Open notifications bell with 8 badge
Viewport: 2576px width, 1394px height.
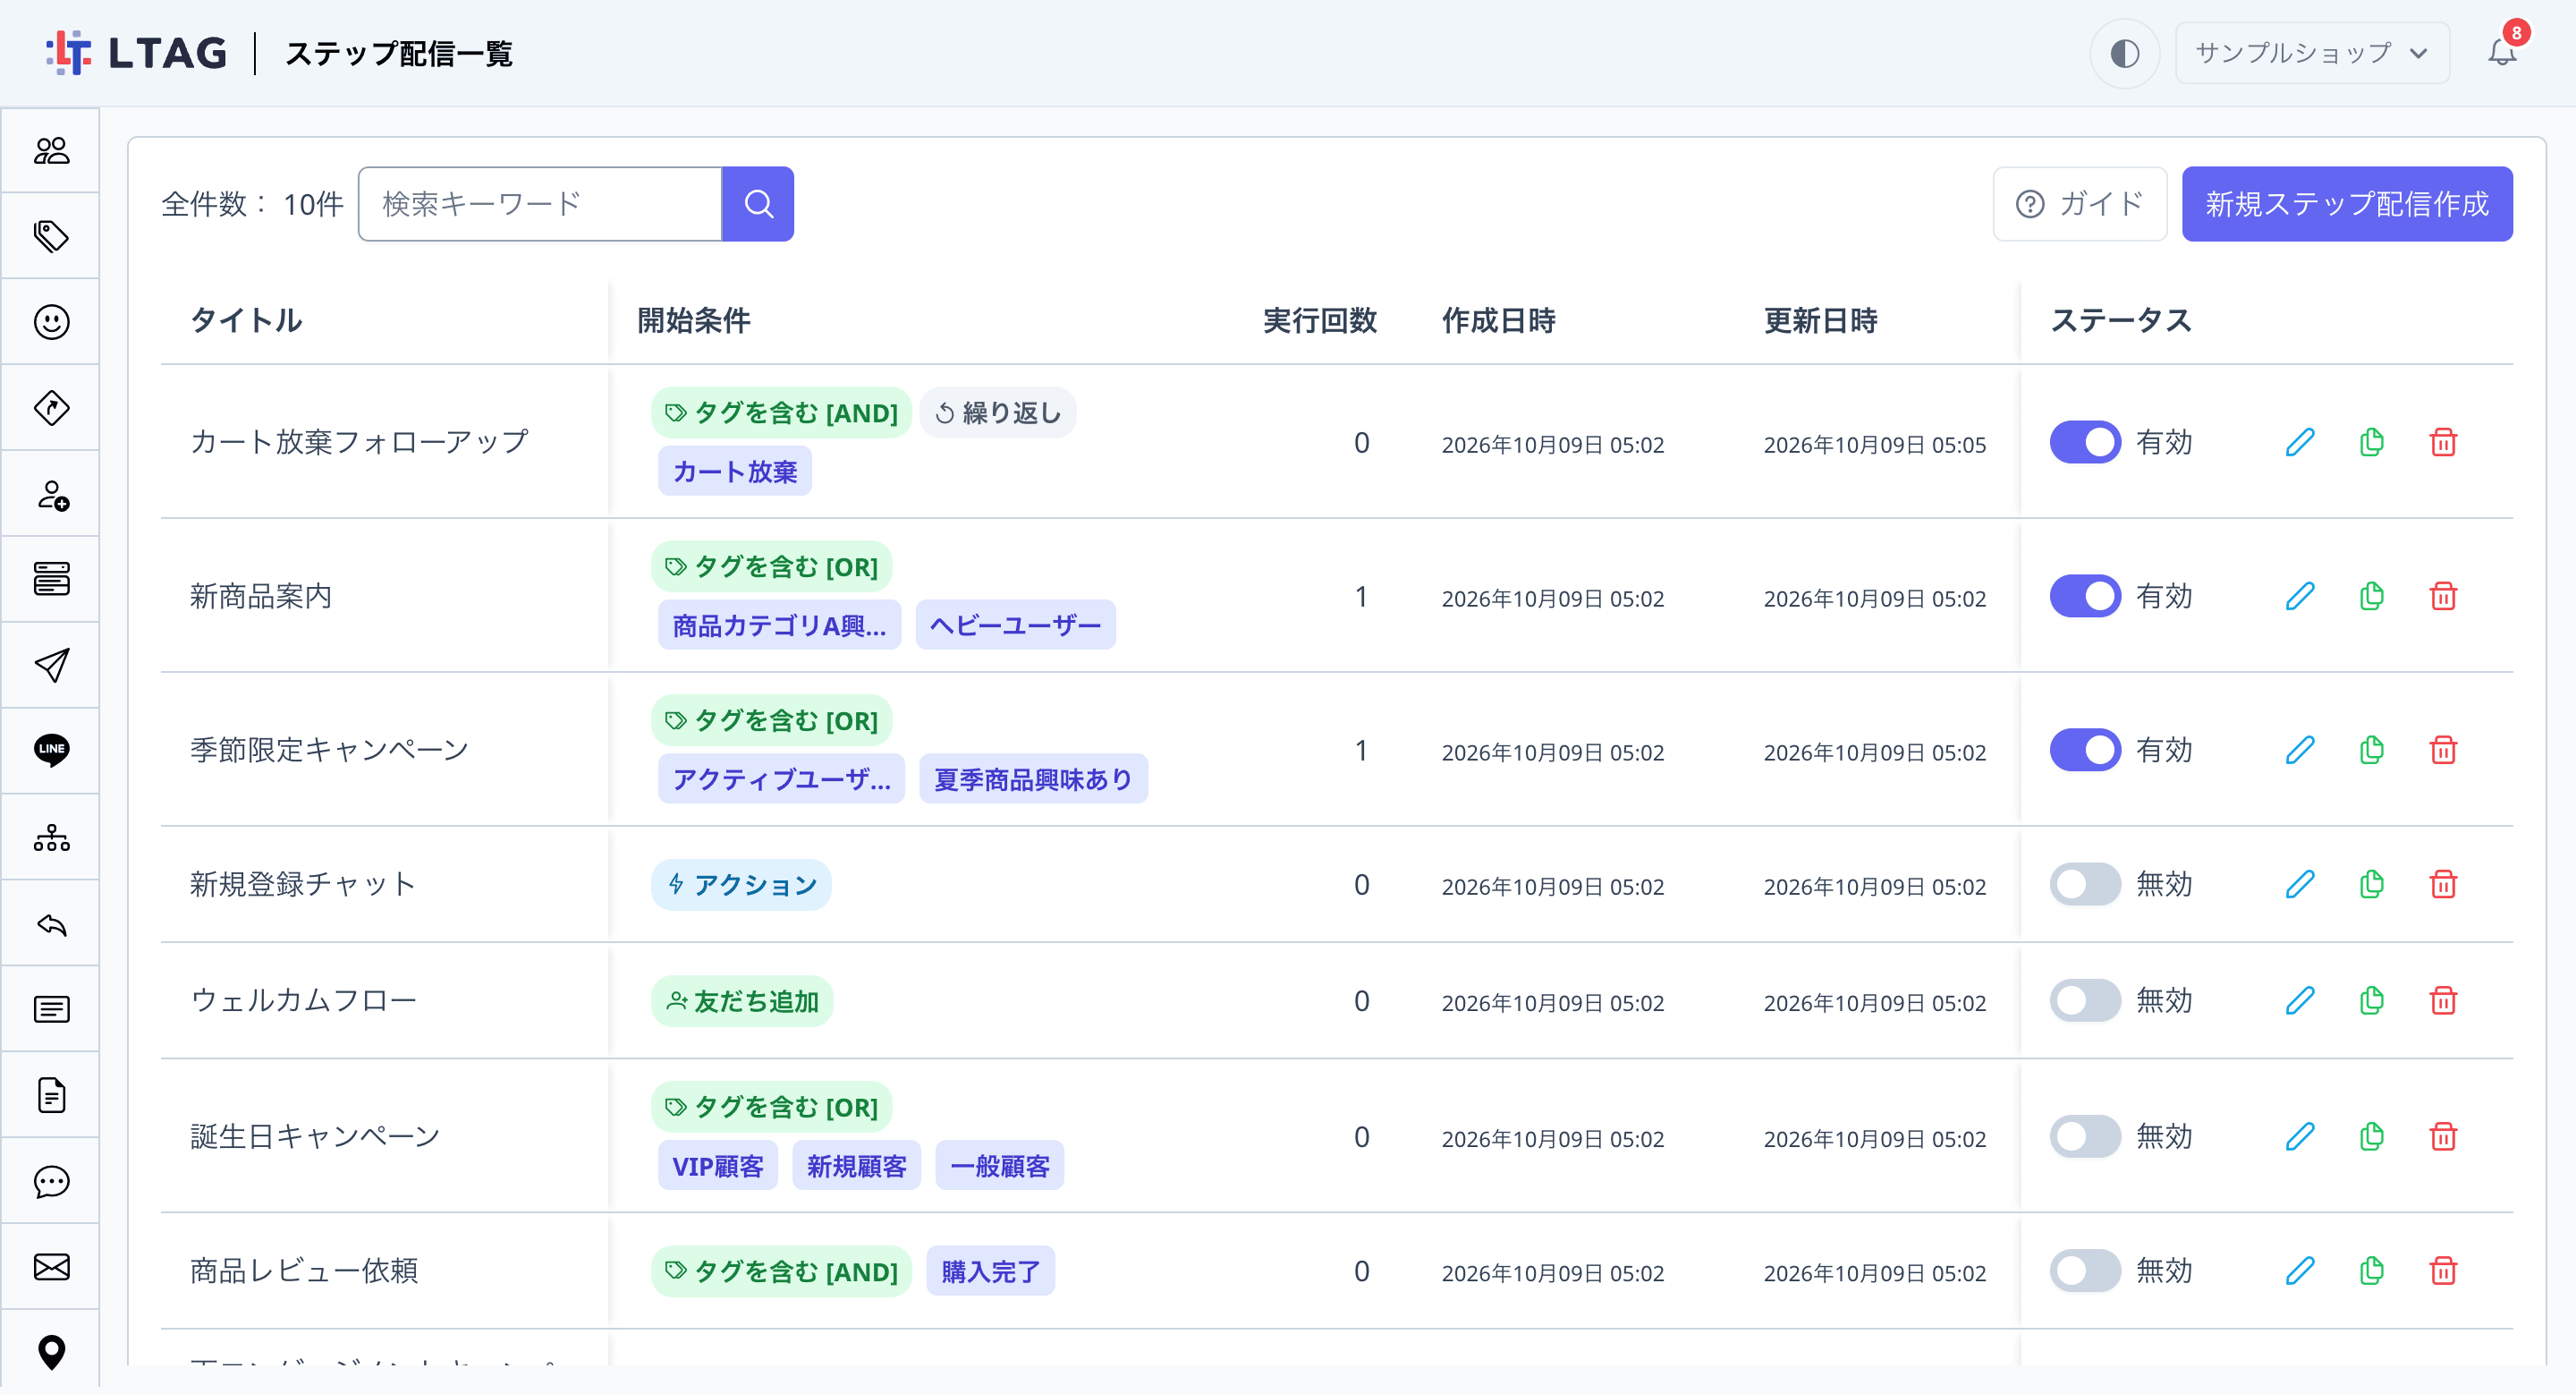pos(2503,50)
